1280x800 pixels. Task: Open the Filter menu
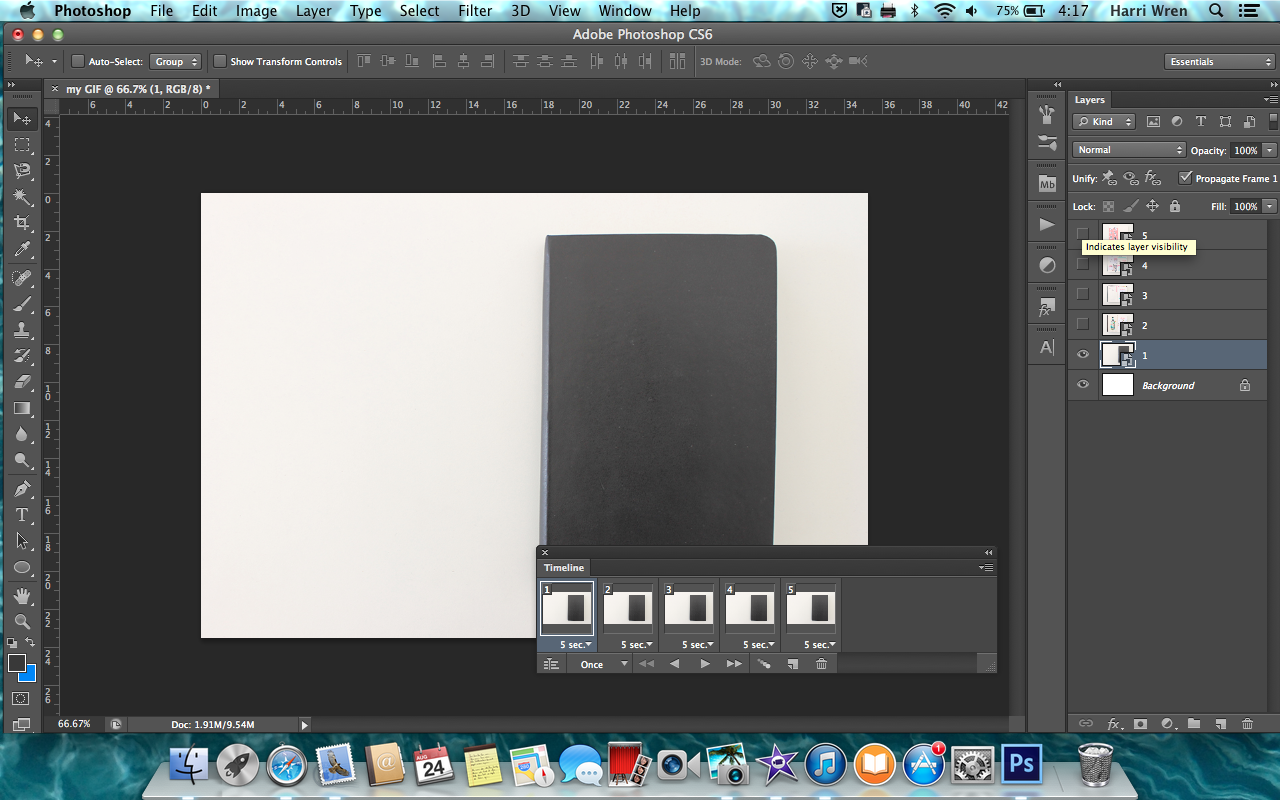tap(475, 11)
